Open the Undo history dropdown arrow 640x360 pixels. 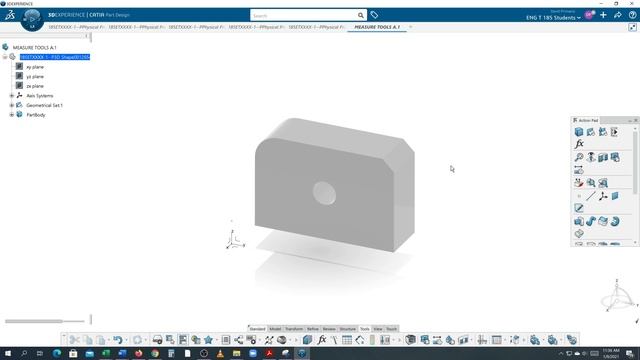(x=126, y=340)
